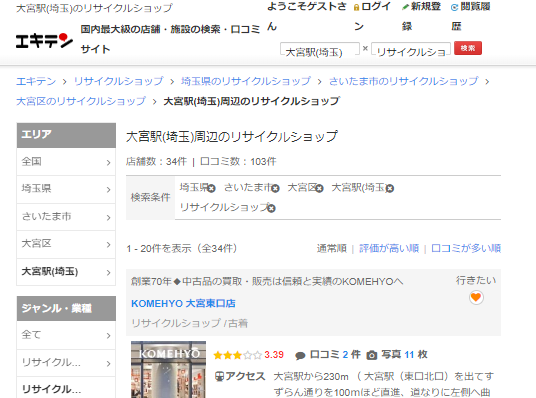Remove the リサイクルショップ search condition
This screenshot has width=536, height=398.
pos(271,208)
